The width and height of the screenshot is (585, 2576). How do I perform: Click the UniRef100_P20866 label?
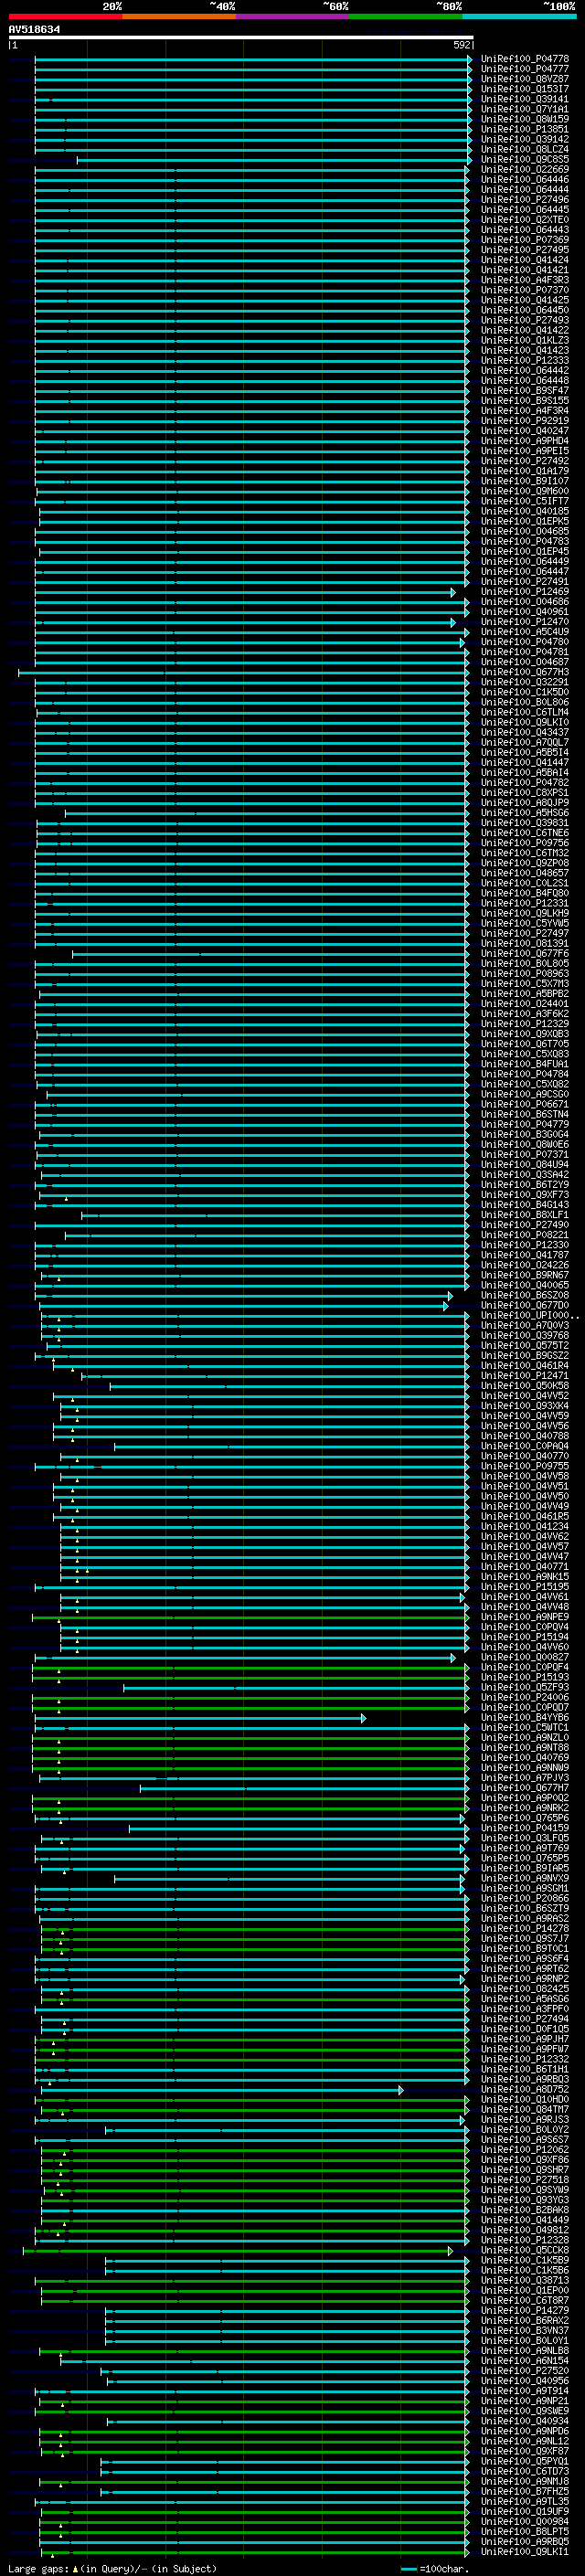pos(525,1899)
